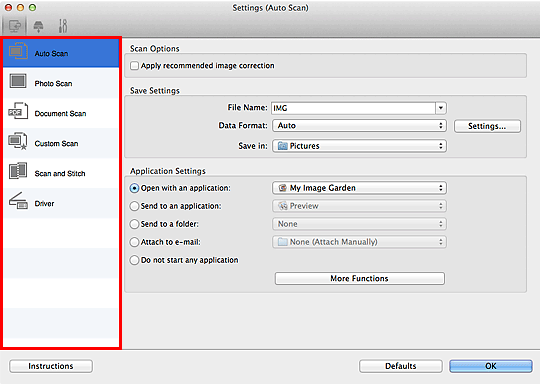
Task: Select the Driver label
Action: (44, 204)
